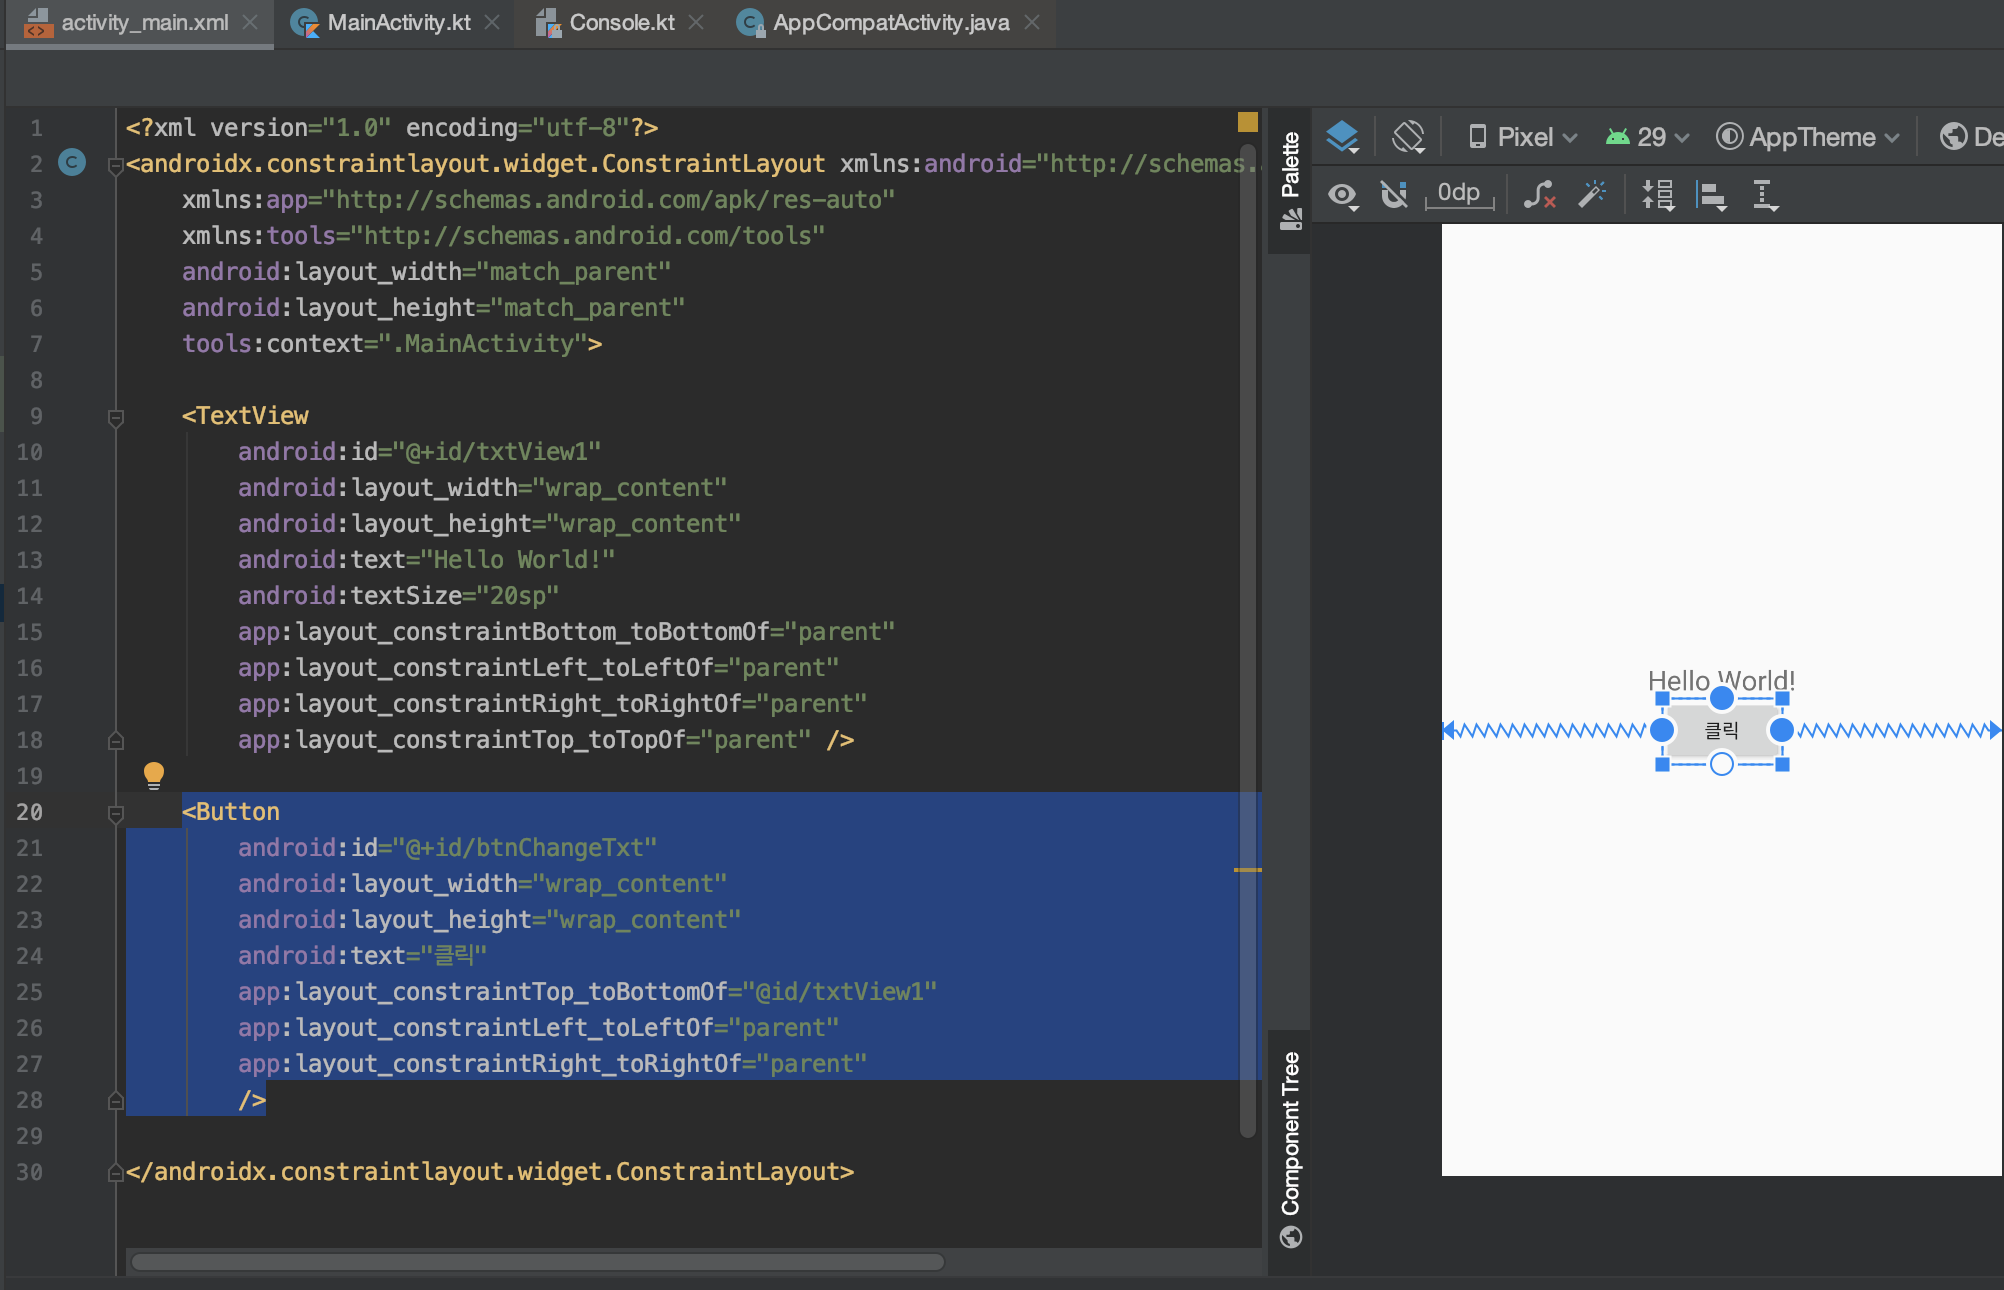Image resolution: width=2004 pixels, height=1290 pixels.
Task: Open the Guidelines helper icon
Action: (1765, 194)
